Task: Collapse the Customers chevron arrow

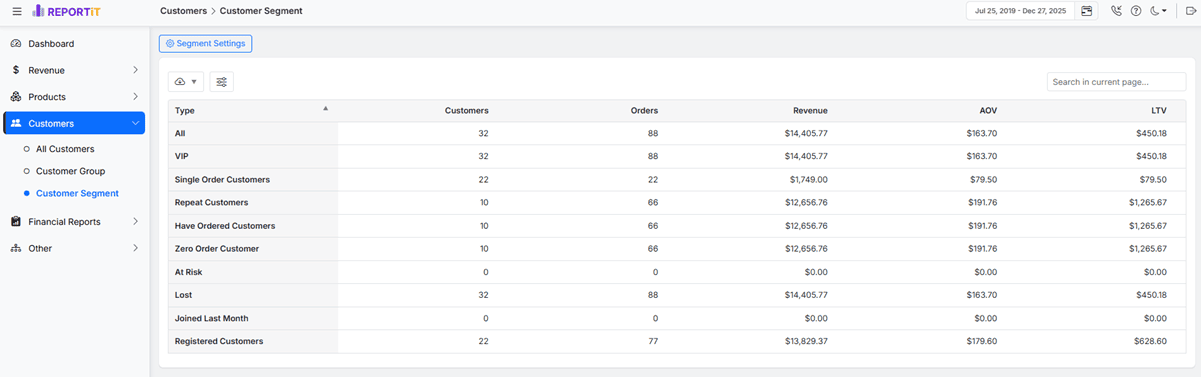Action: [x=135, y=123]
